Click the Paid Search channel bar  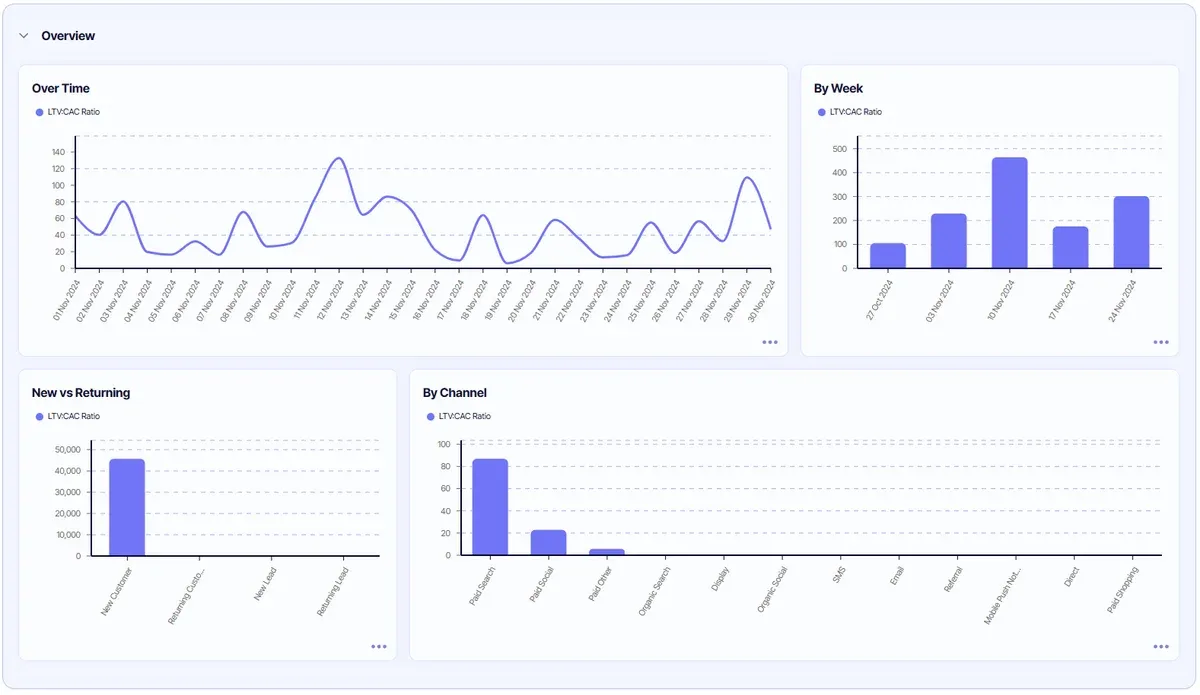490,507
